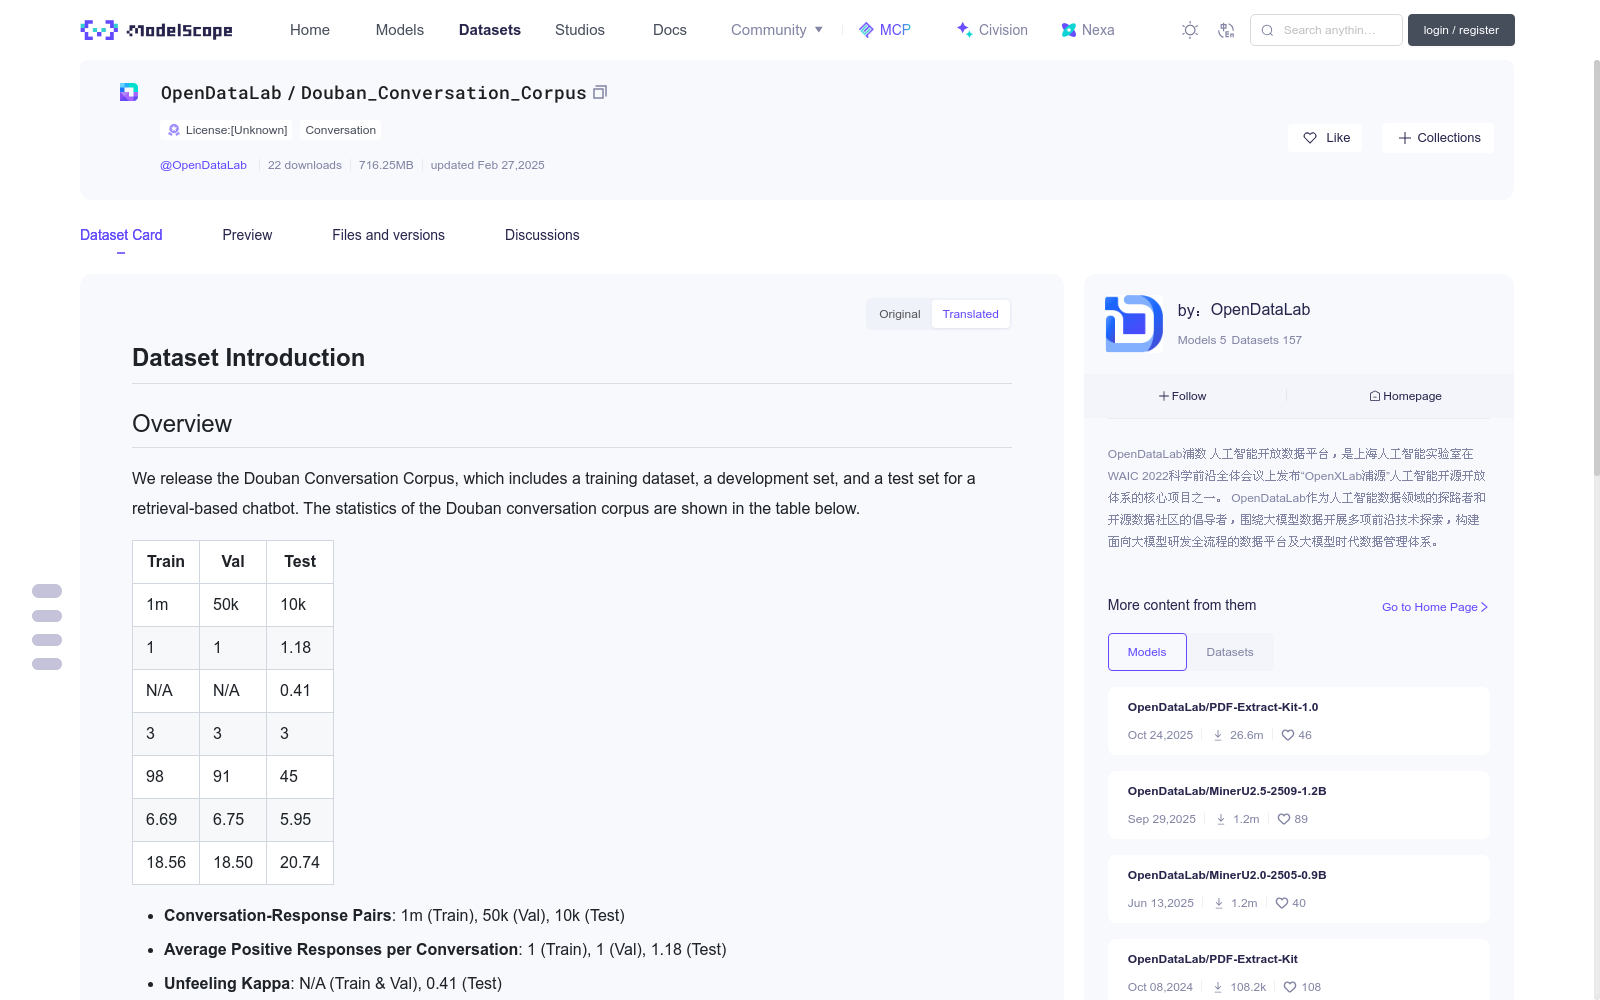Click heart icon showing 108 likes
Screen dimensions: 1600x1000
point(1290,987)
